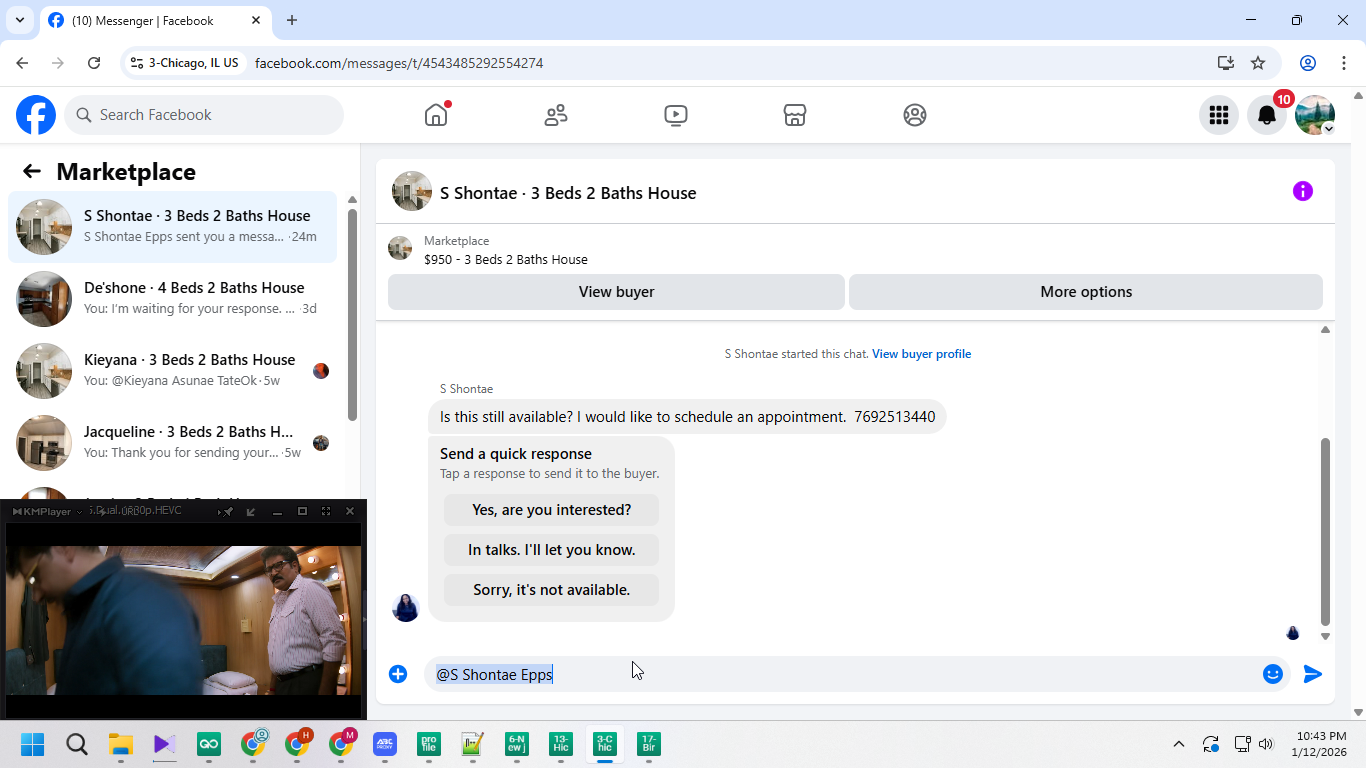Viewport: 1366px width, 768px height.
Task: Click the chat scroll-up arrow
Action: coord(1325,330)
